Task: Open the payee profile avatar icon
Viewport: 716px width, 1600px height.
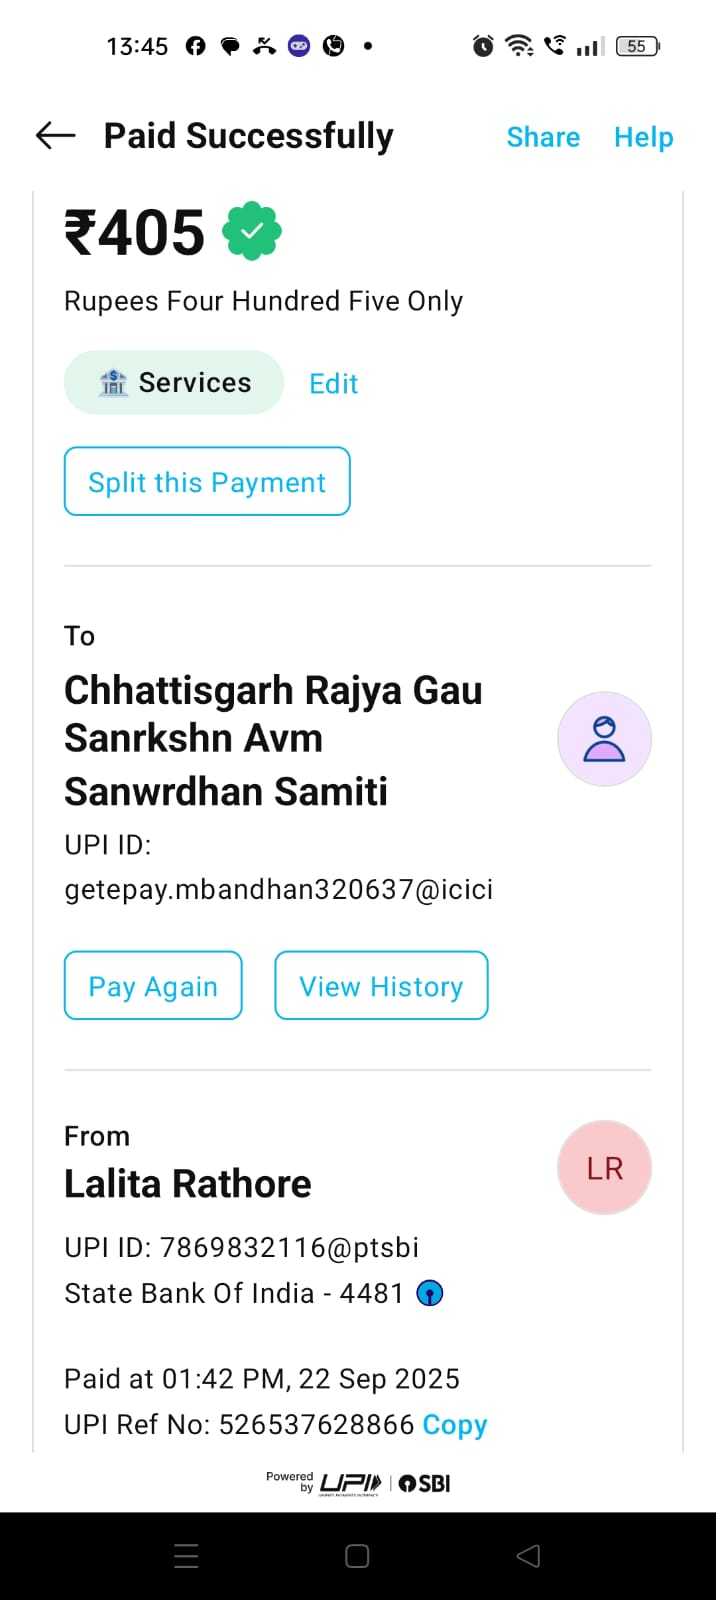Action: click(604, 739)
